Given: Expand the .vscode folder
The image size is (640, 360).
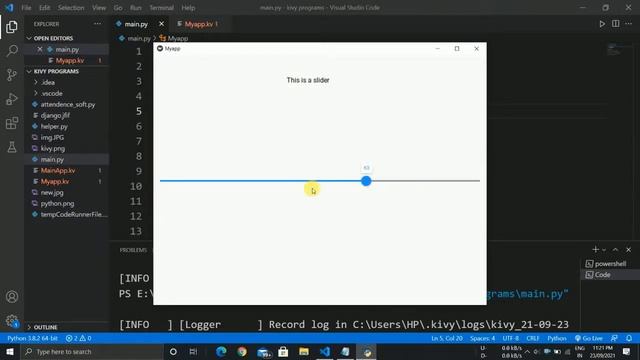Looking at the screenshot, I should pos(51,93).
